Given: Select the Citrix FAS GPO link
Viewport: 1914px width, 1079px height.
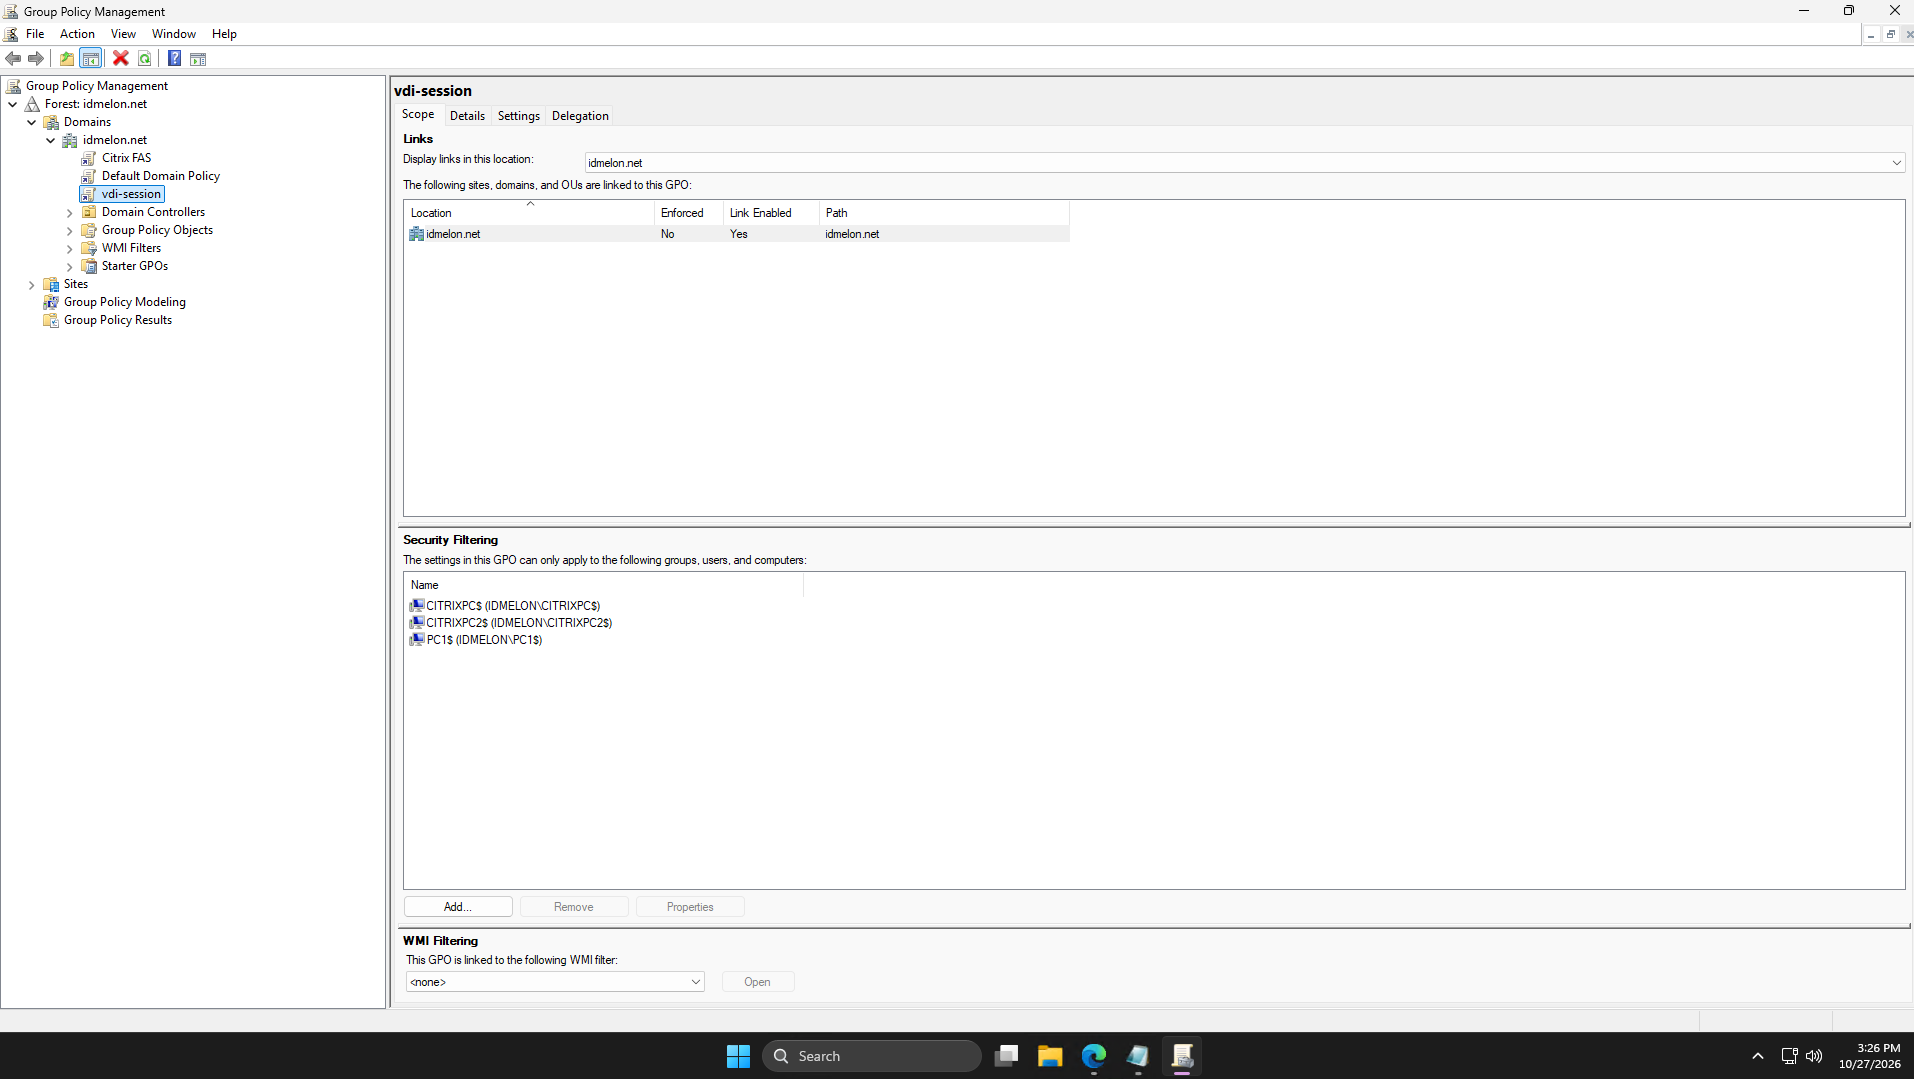Looking at the screenshot, I should (x=126, y=158).
